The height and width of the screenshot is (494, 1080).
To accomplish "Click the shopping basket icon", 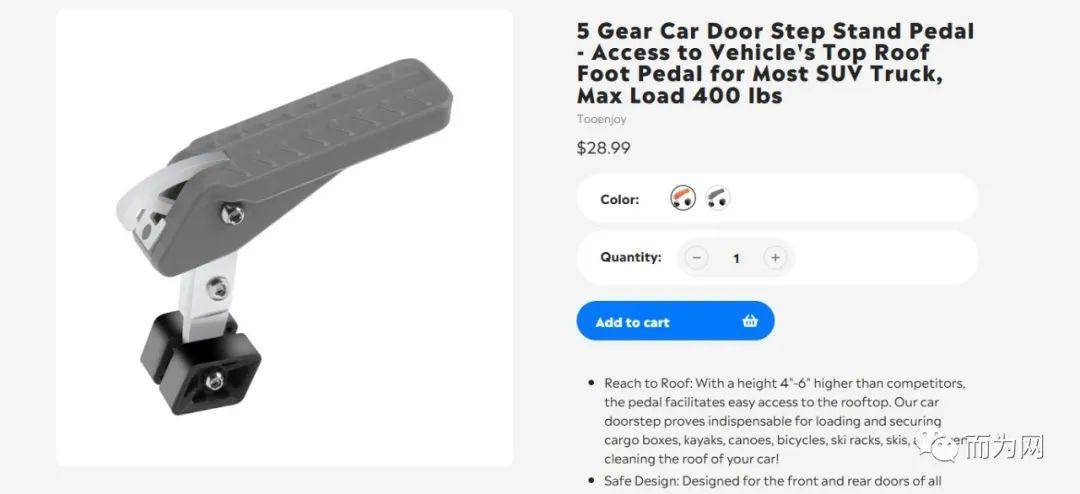I will point(750,321).
